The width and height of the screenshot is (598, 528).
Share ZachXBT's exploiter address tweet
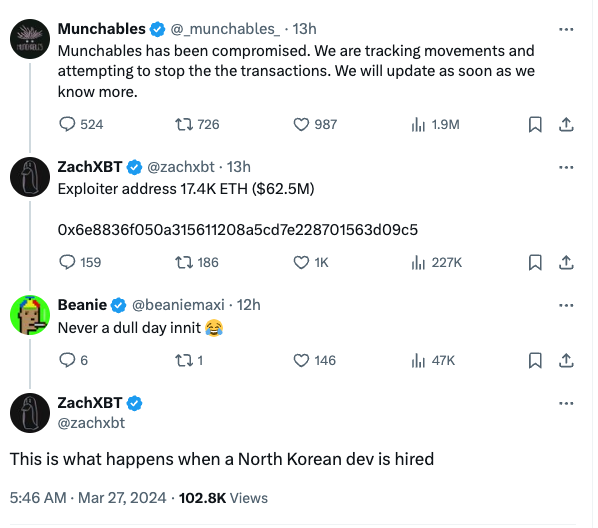click(566, 262)
